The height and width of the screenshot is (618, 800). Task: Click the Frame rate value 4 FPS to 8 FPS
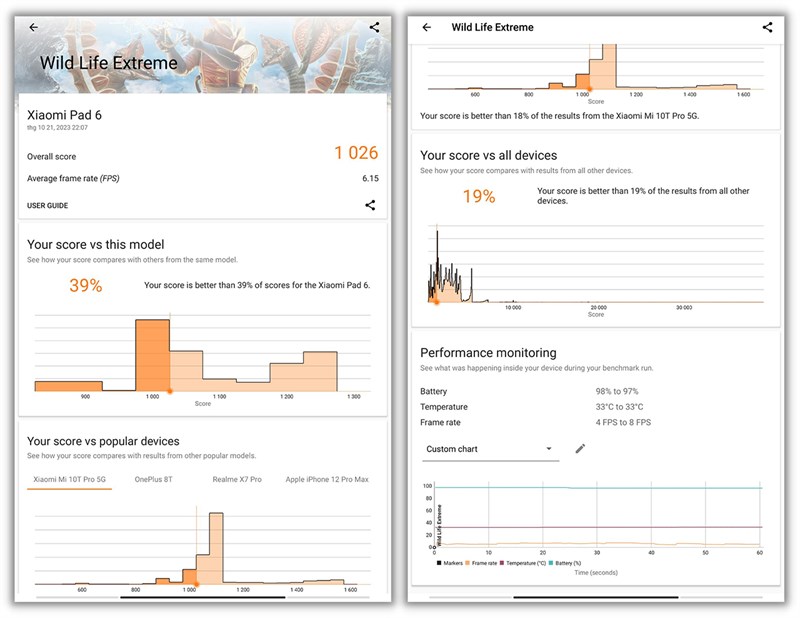pos(623,422)
